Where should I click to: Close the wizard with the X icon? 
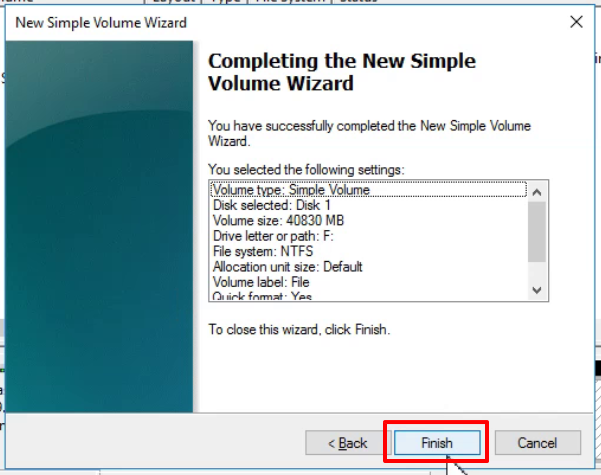(576, 22)
